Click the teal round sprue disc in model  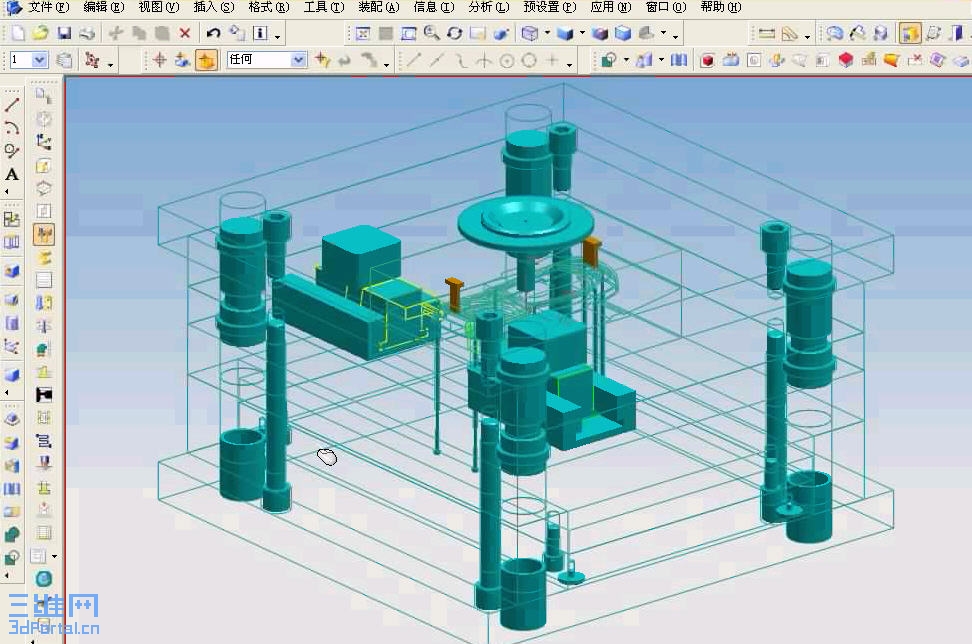click(x=525, y=224)
